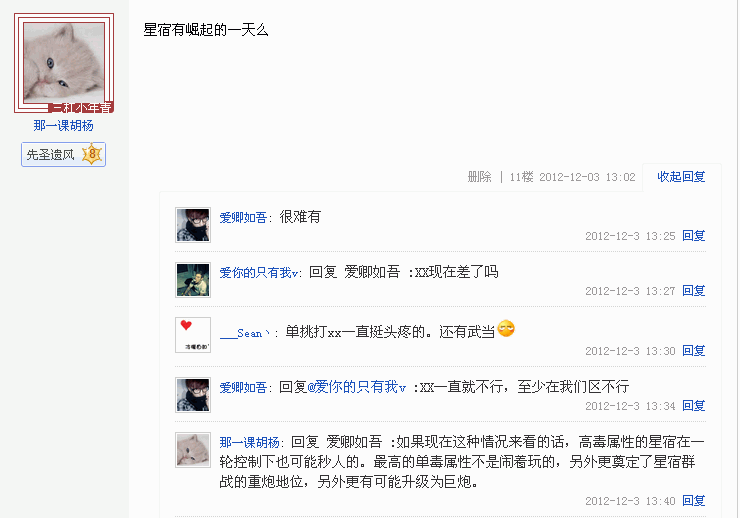Screen dimensions: 740x518
Task: Click 爱你的只有我v username in second reply
Action: coord(259,273)
